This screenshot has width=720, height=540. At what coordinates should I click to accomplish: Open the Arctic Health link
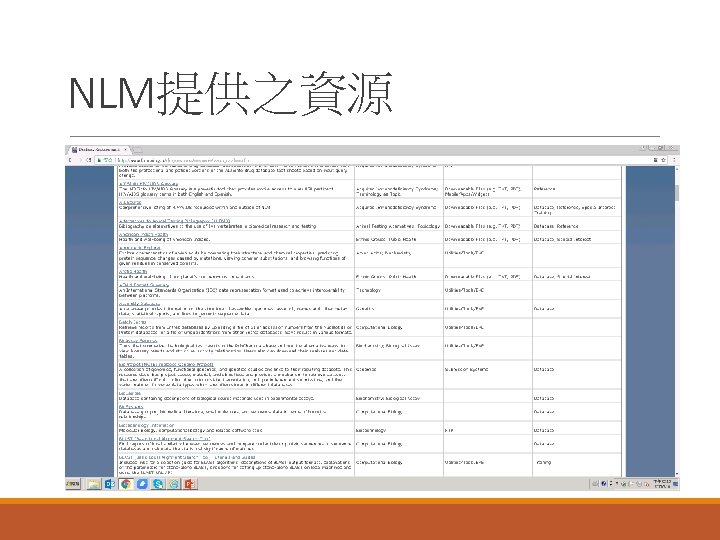coord(133,271)
